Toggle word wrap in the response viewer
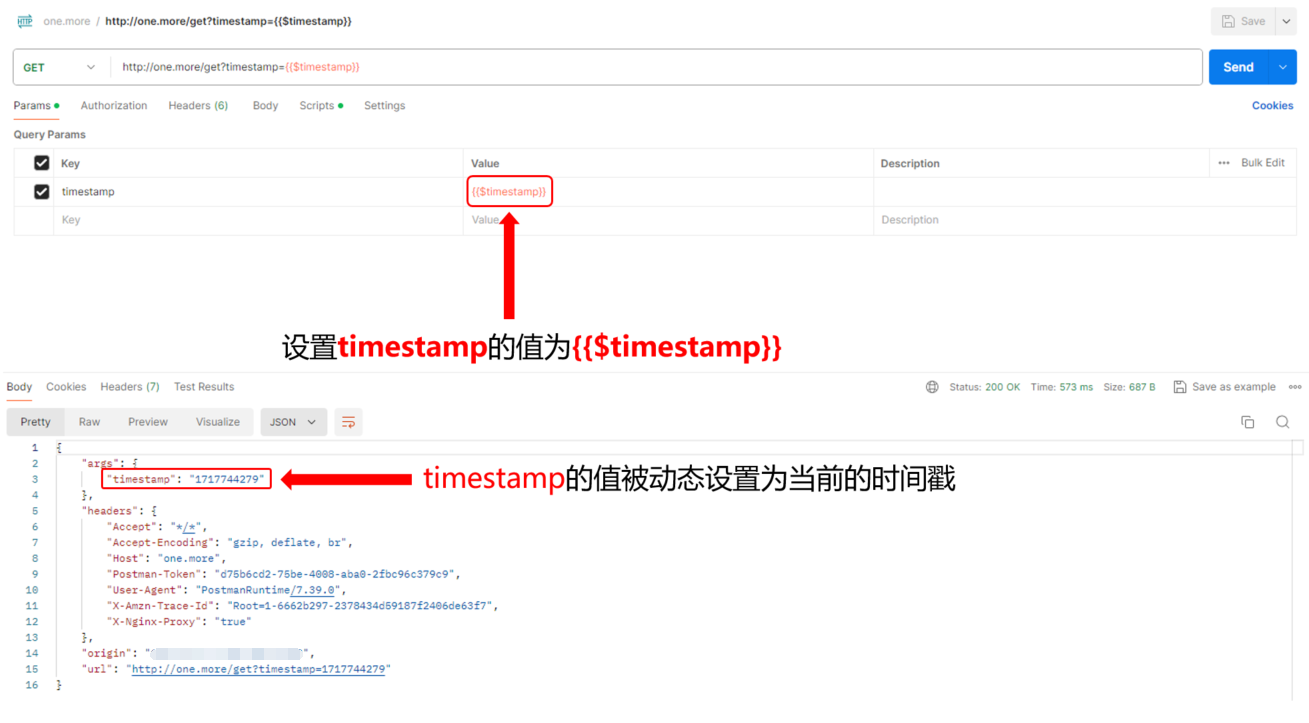 tap(348, 421)
